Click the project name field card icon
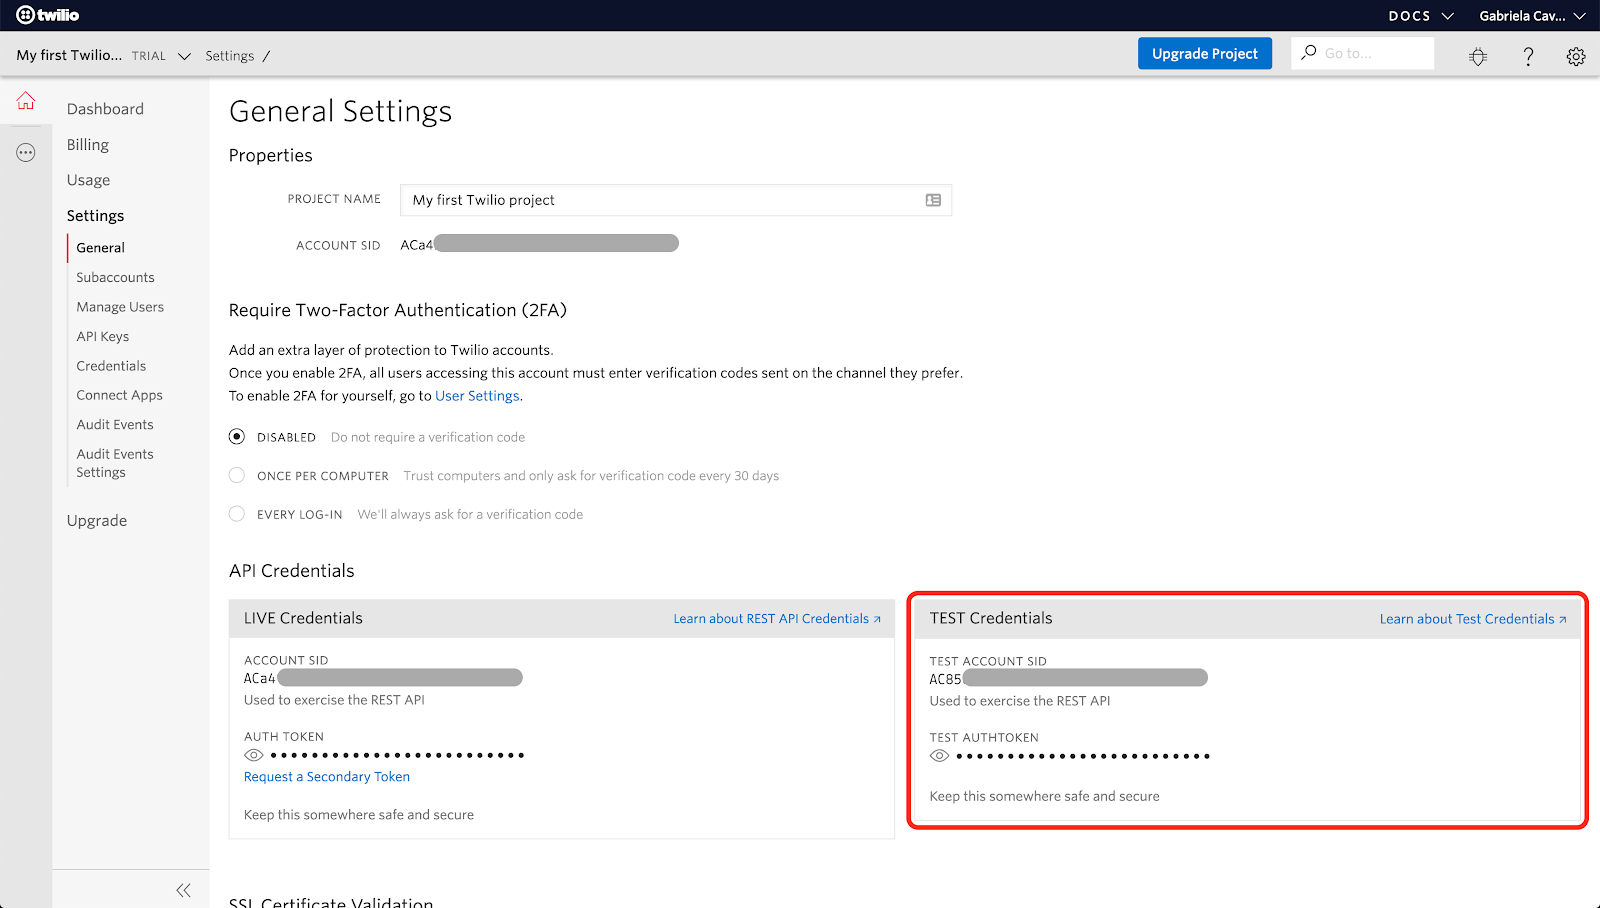The height and width of the screenshot is (908, 1600). (x=933, y=200)
